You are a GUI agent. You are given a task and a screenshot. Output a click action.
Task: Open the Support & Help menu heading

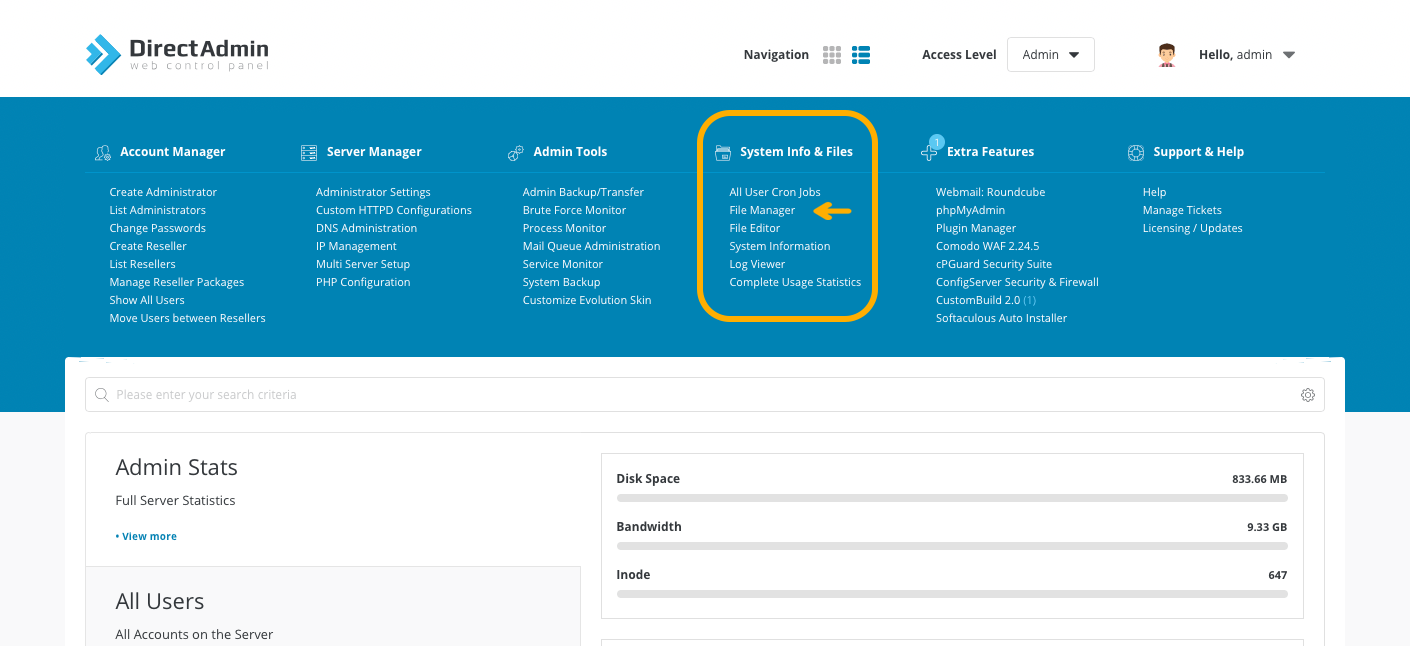coord(1199,152)
